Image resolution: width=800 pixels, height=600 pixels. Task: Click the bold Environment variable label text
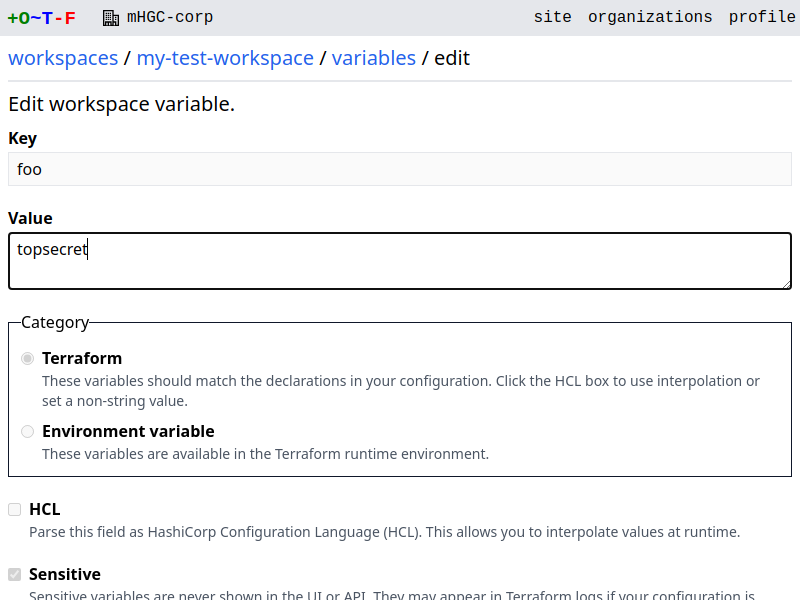[128, 431]
